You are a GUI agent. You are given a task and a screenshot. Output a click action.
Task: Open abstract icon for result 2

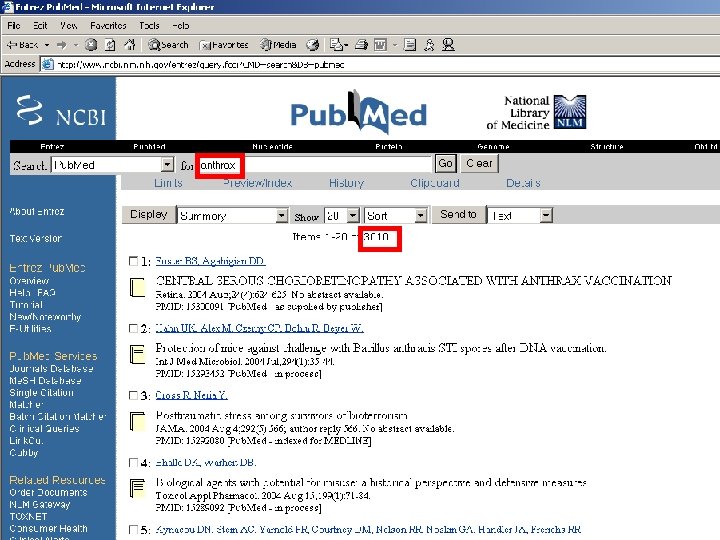137,354
